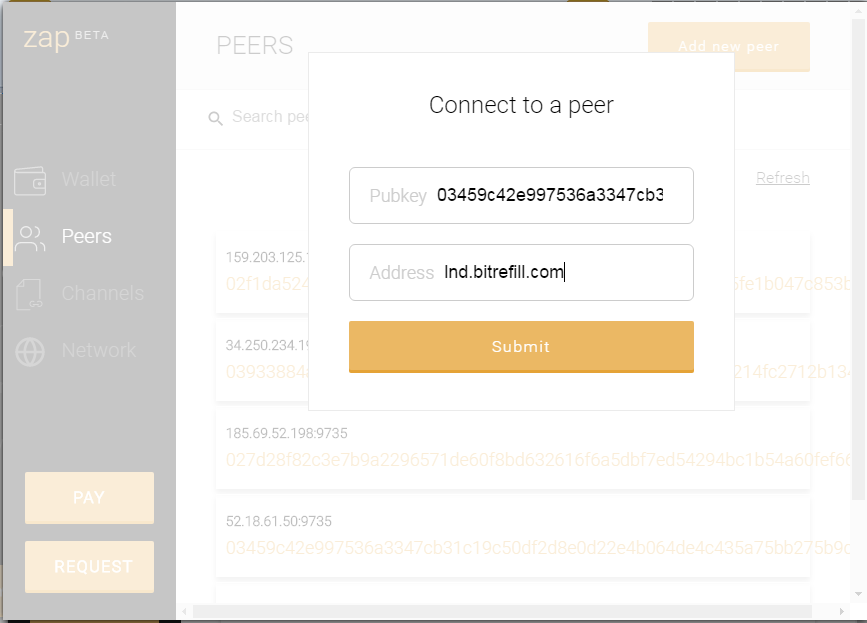
Task: Select Peers in the sidebar
Action: point(86,237)
